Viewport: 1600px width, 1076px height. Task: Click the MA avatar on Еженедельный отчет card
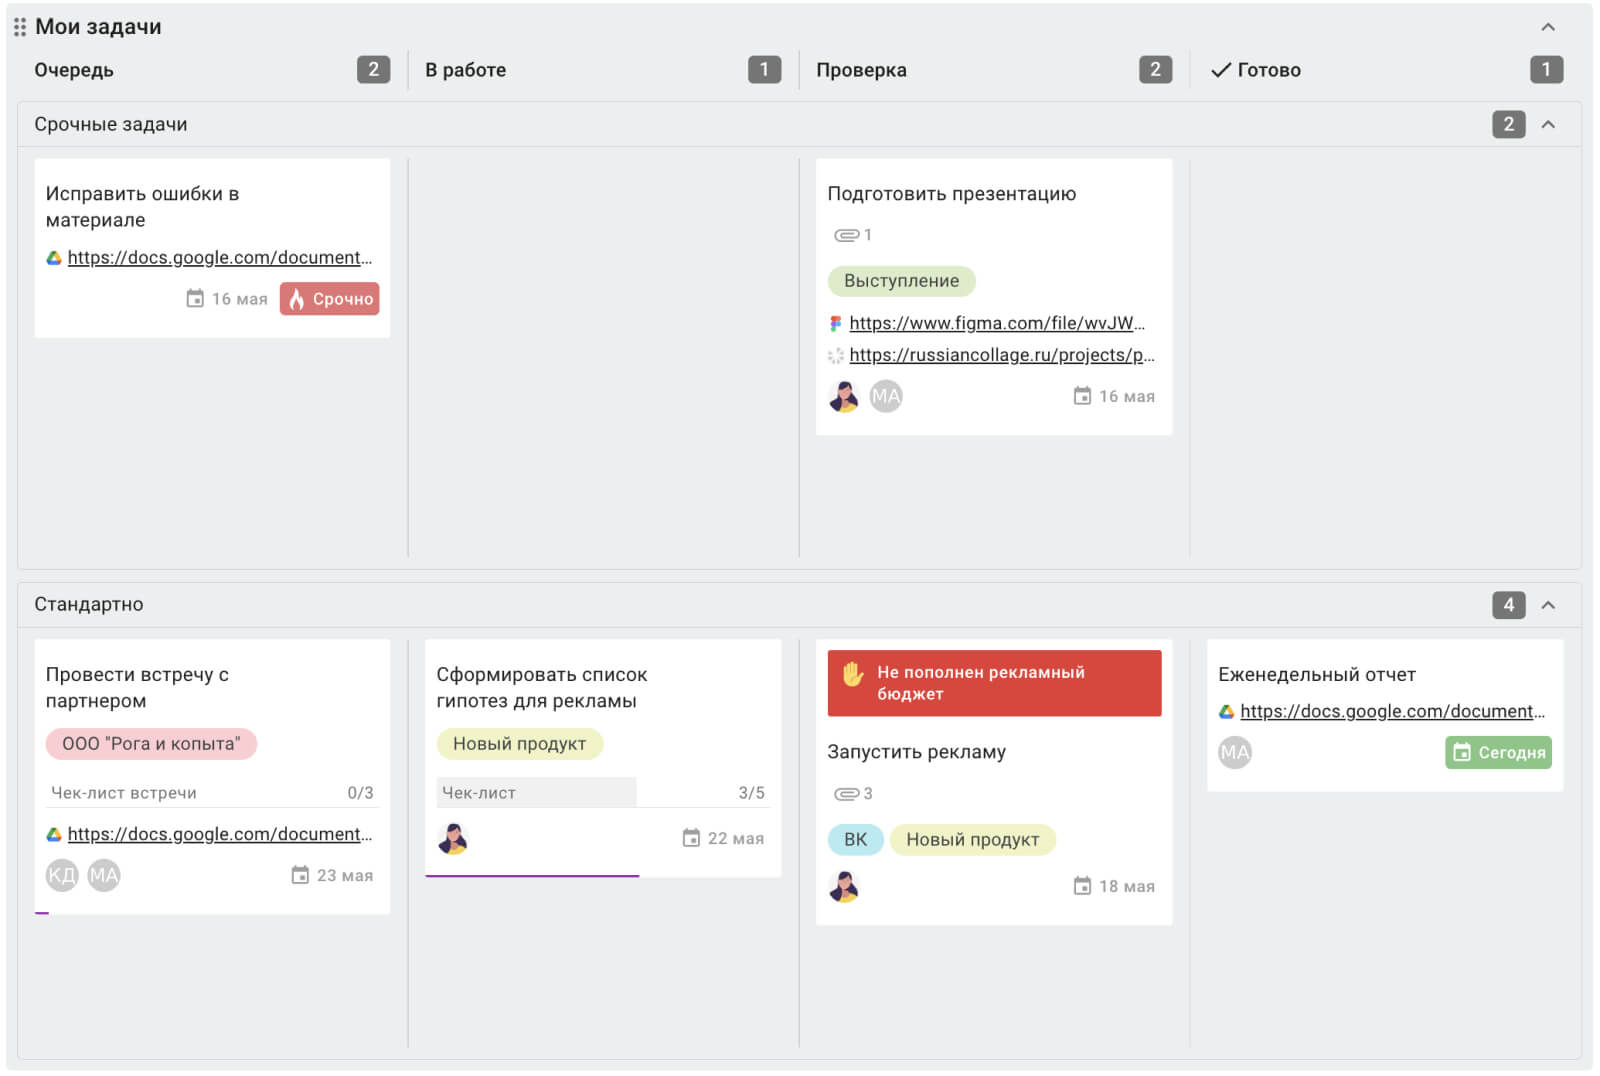pyautogui.click(x=1235, y=752)
